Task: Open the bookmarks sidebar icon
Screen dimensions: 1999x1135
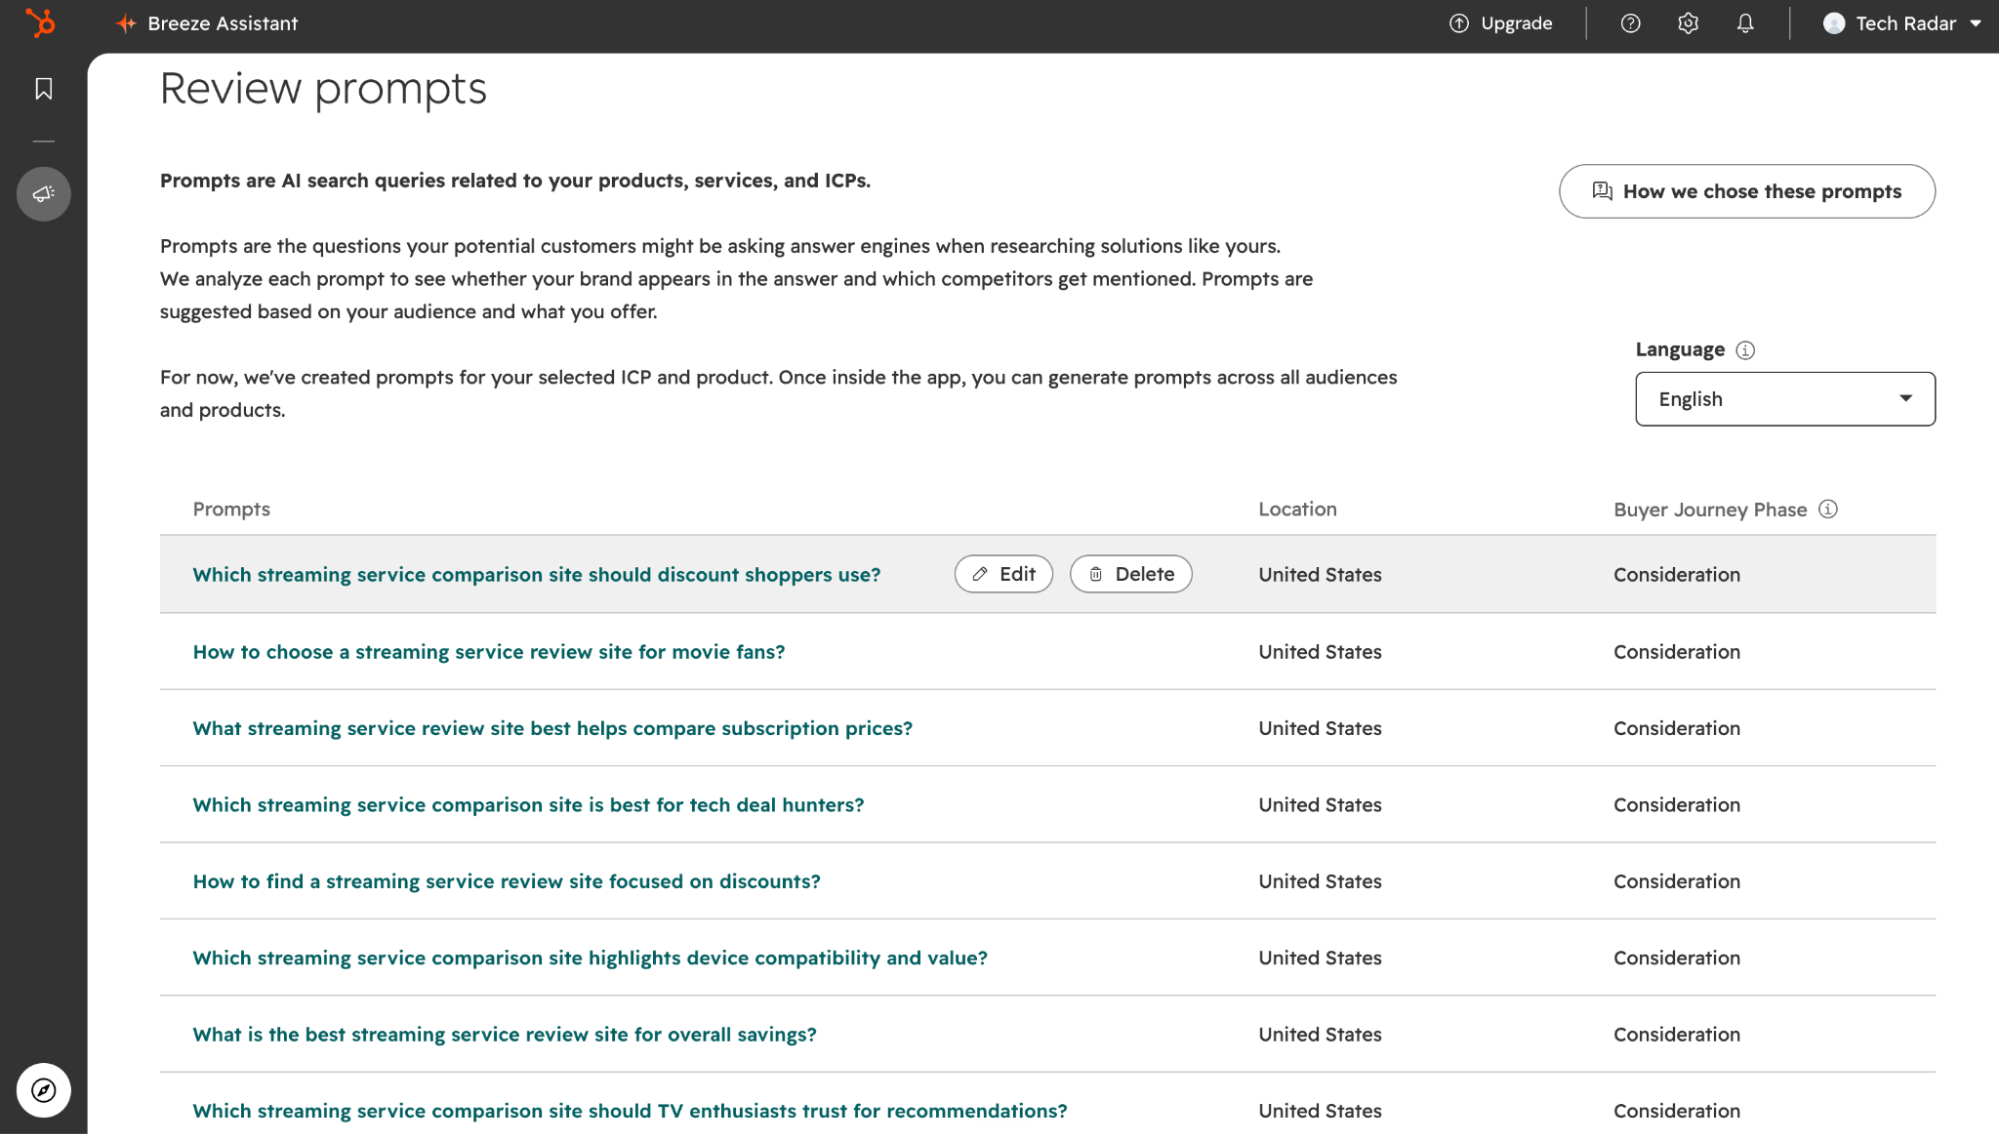Action: [x=43, y=89]
